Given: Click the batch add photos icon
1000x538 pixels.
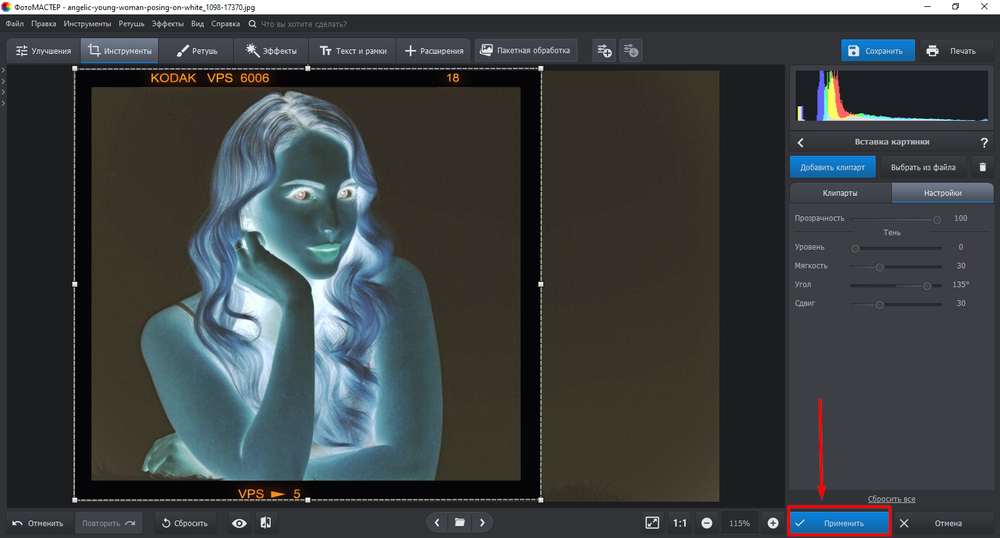Looking at the screenshot, I should coord(603,50).
